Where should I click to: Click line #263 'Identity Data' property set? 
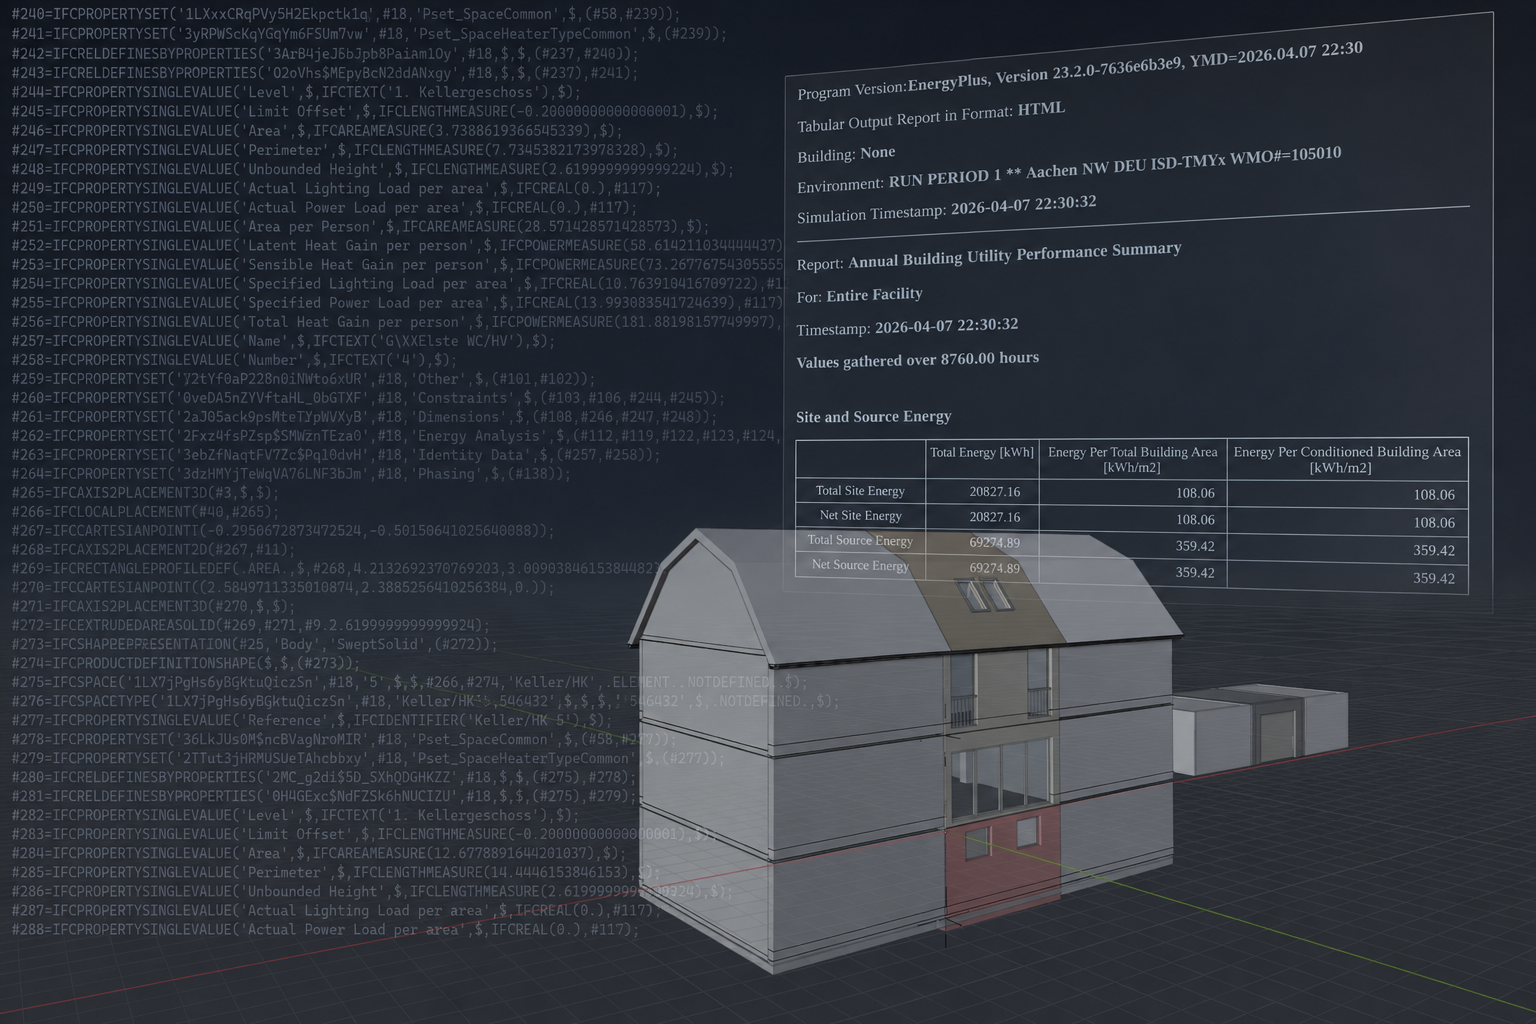[336, 455]
